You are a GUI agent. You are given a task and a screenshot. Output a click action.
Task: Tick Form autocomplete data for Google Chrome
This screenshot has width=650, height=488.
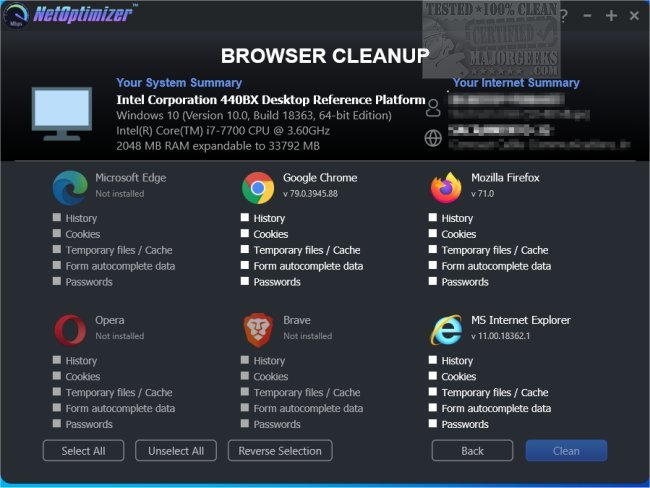point(245,265)
